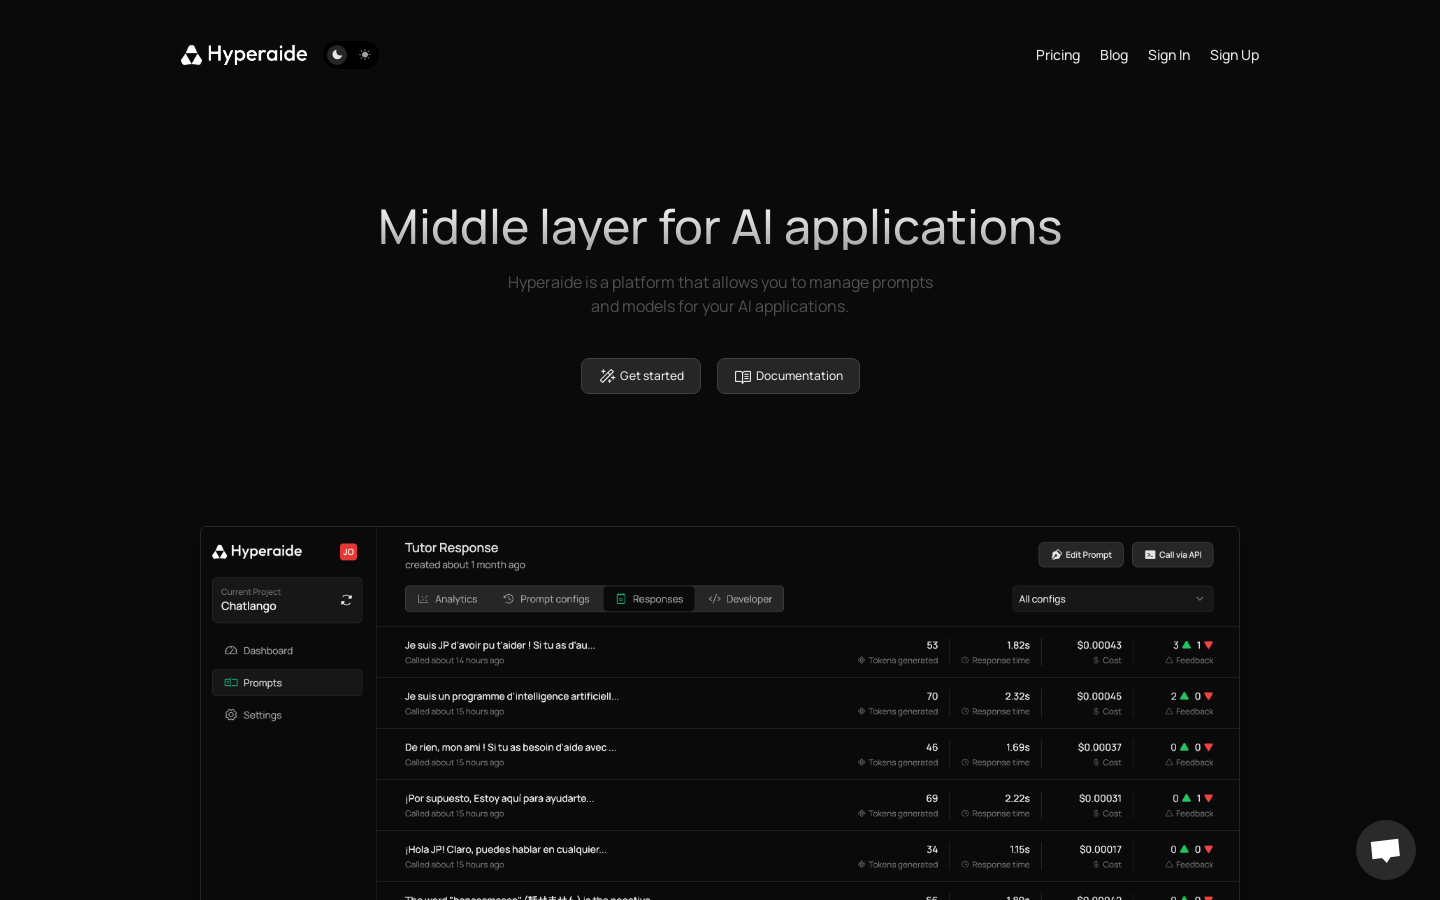
Task: Open the Prompt configs tab
Action: point(546,599)
